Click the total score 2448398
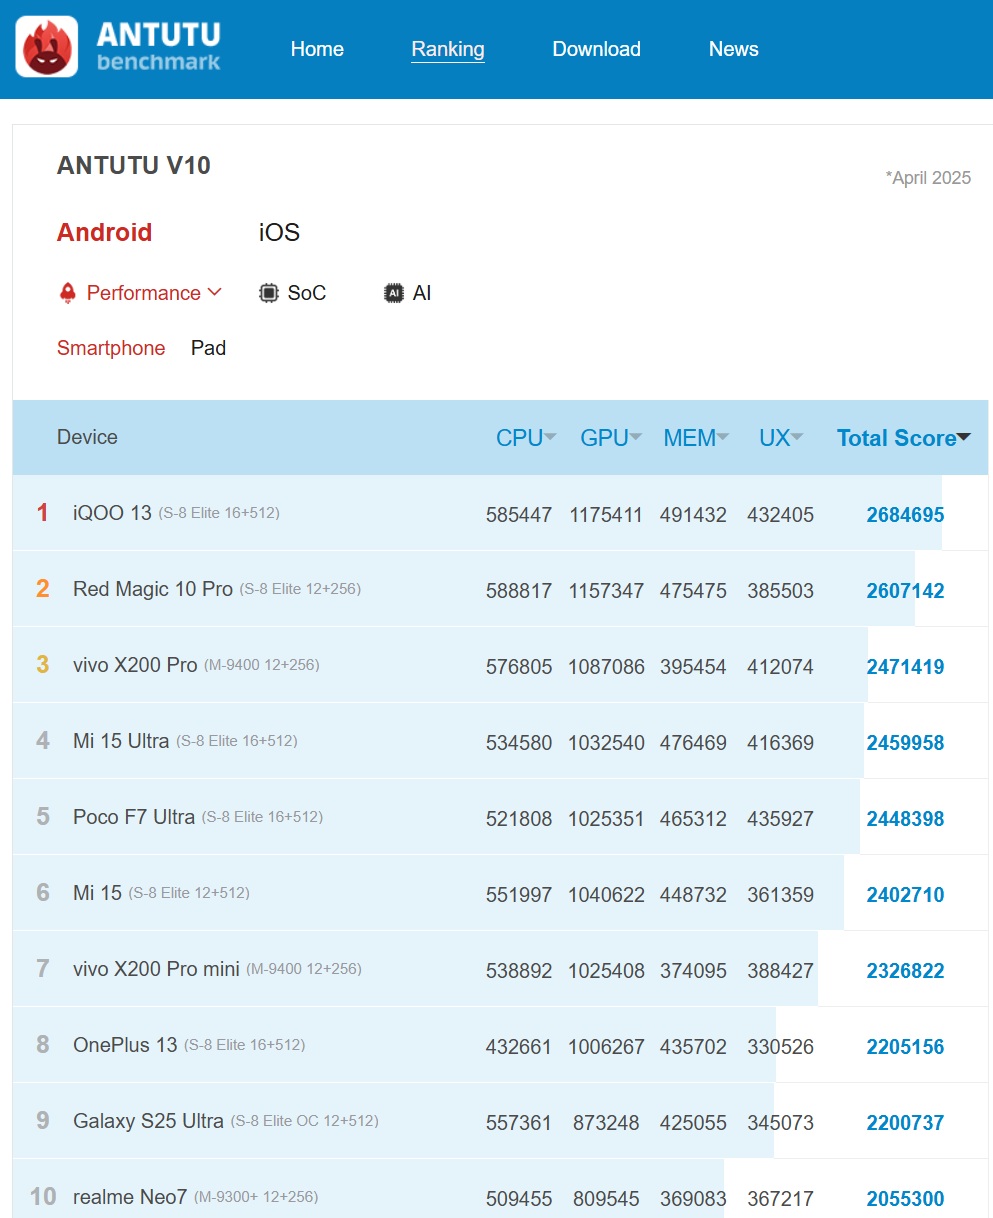Image resolution: width=993 pixels, height=1218 pixels. click(905, 819)
